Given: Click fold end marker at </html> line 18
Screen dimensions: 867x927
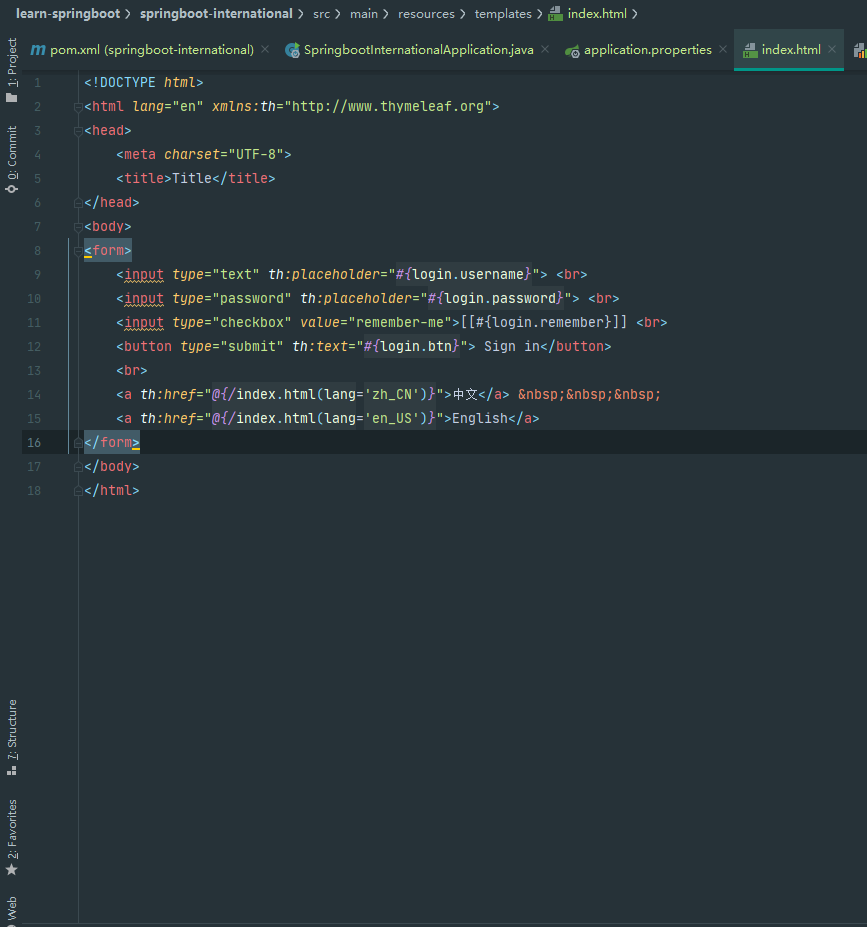Looking at the screenshot, I should tap(78, 491).
